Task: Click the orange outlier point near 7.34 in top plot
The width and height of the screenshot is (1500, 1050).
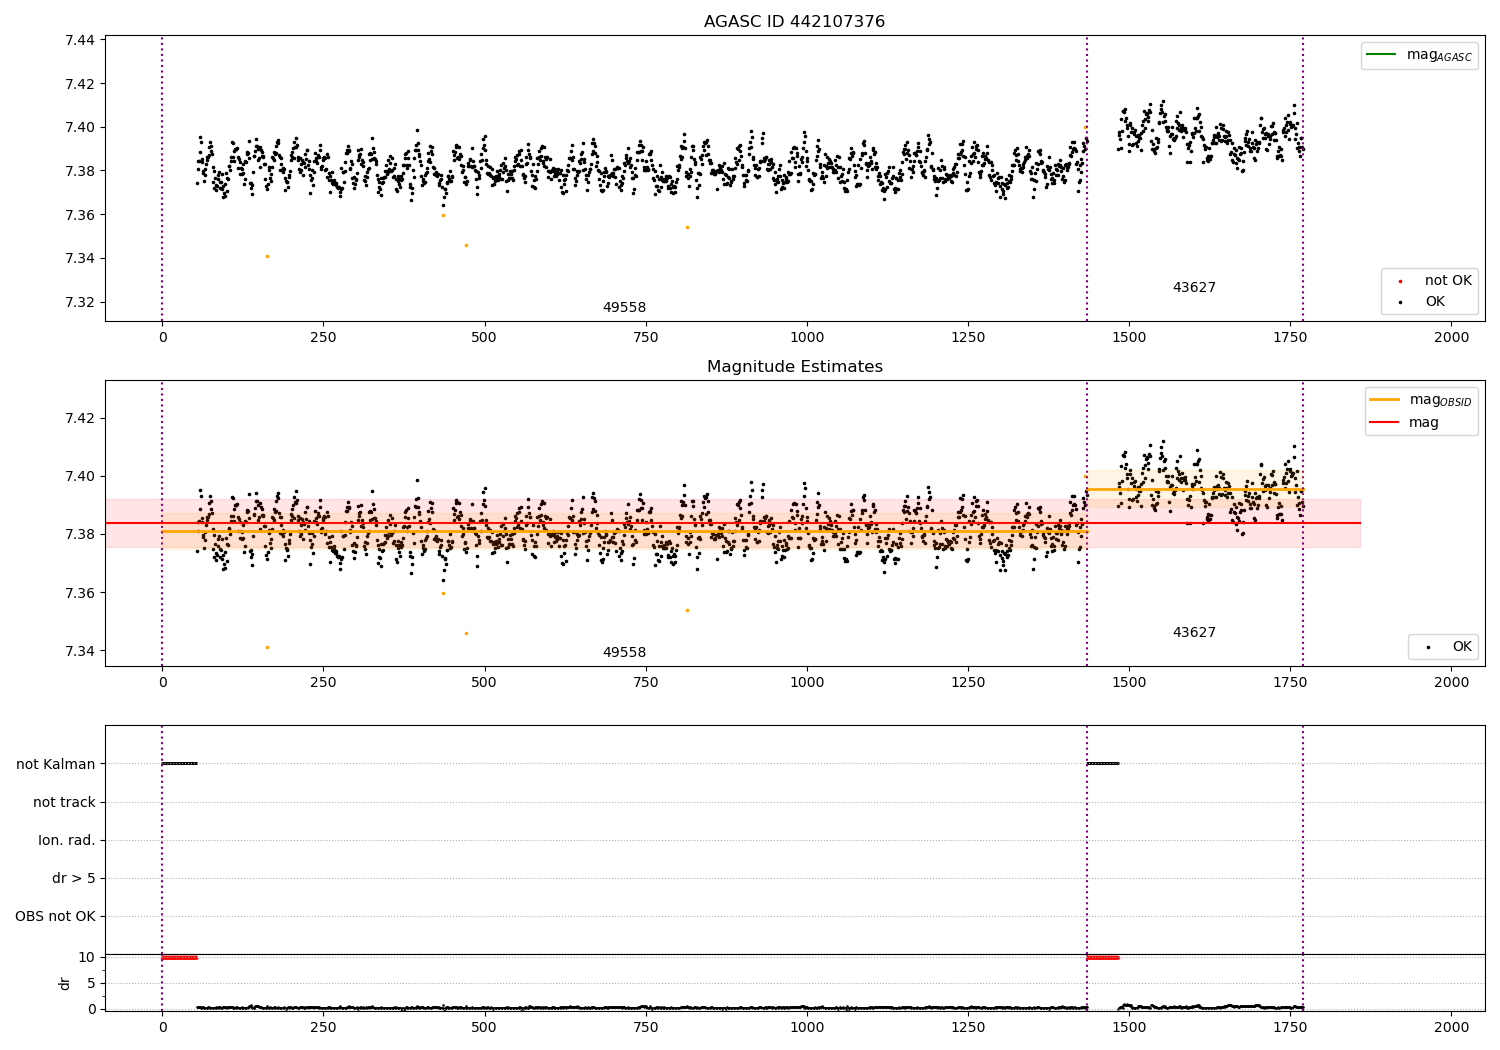Action: pos(267,256)
